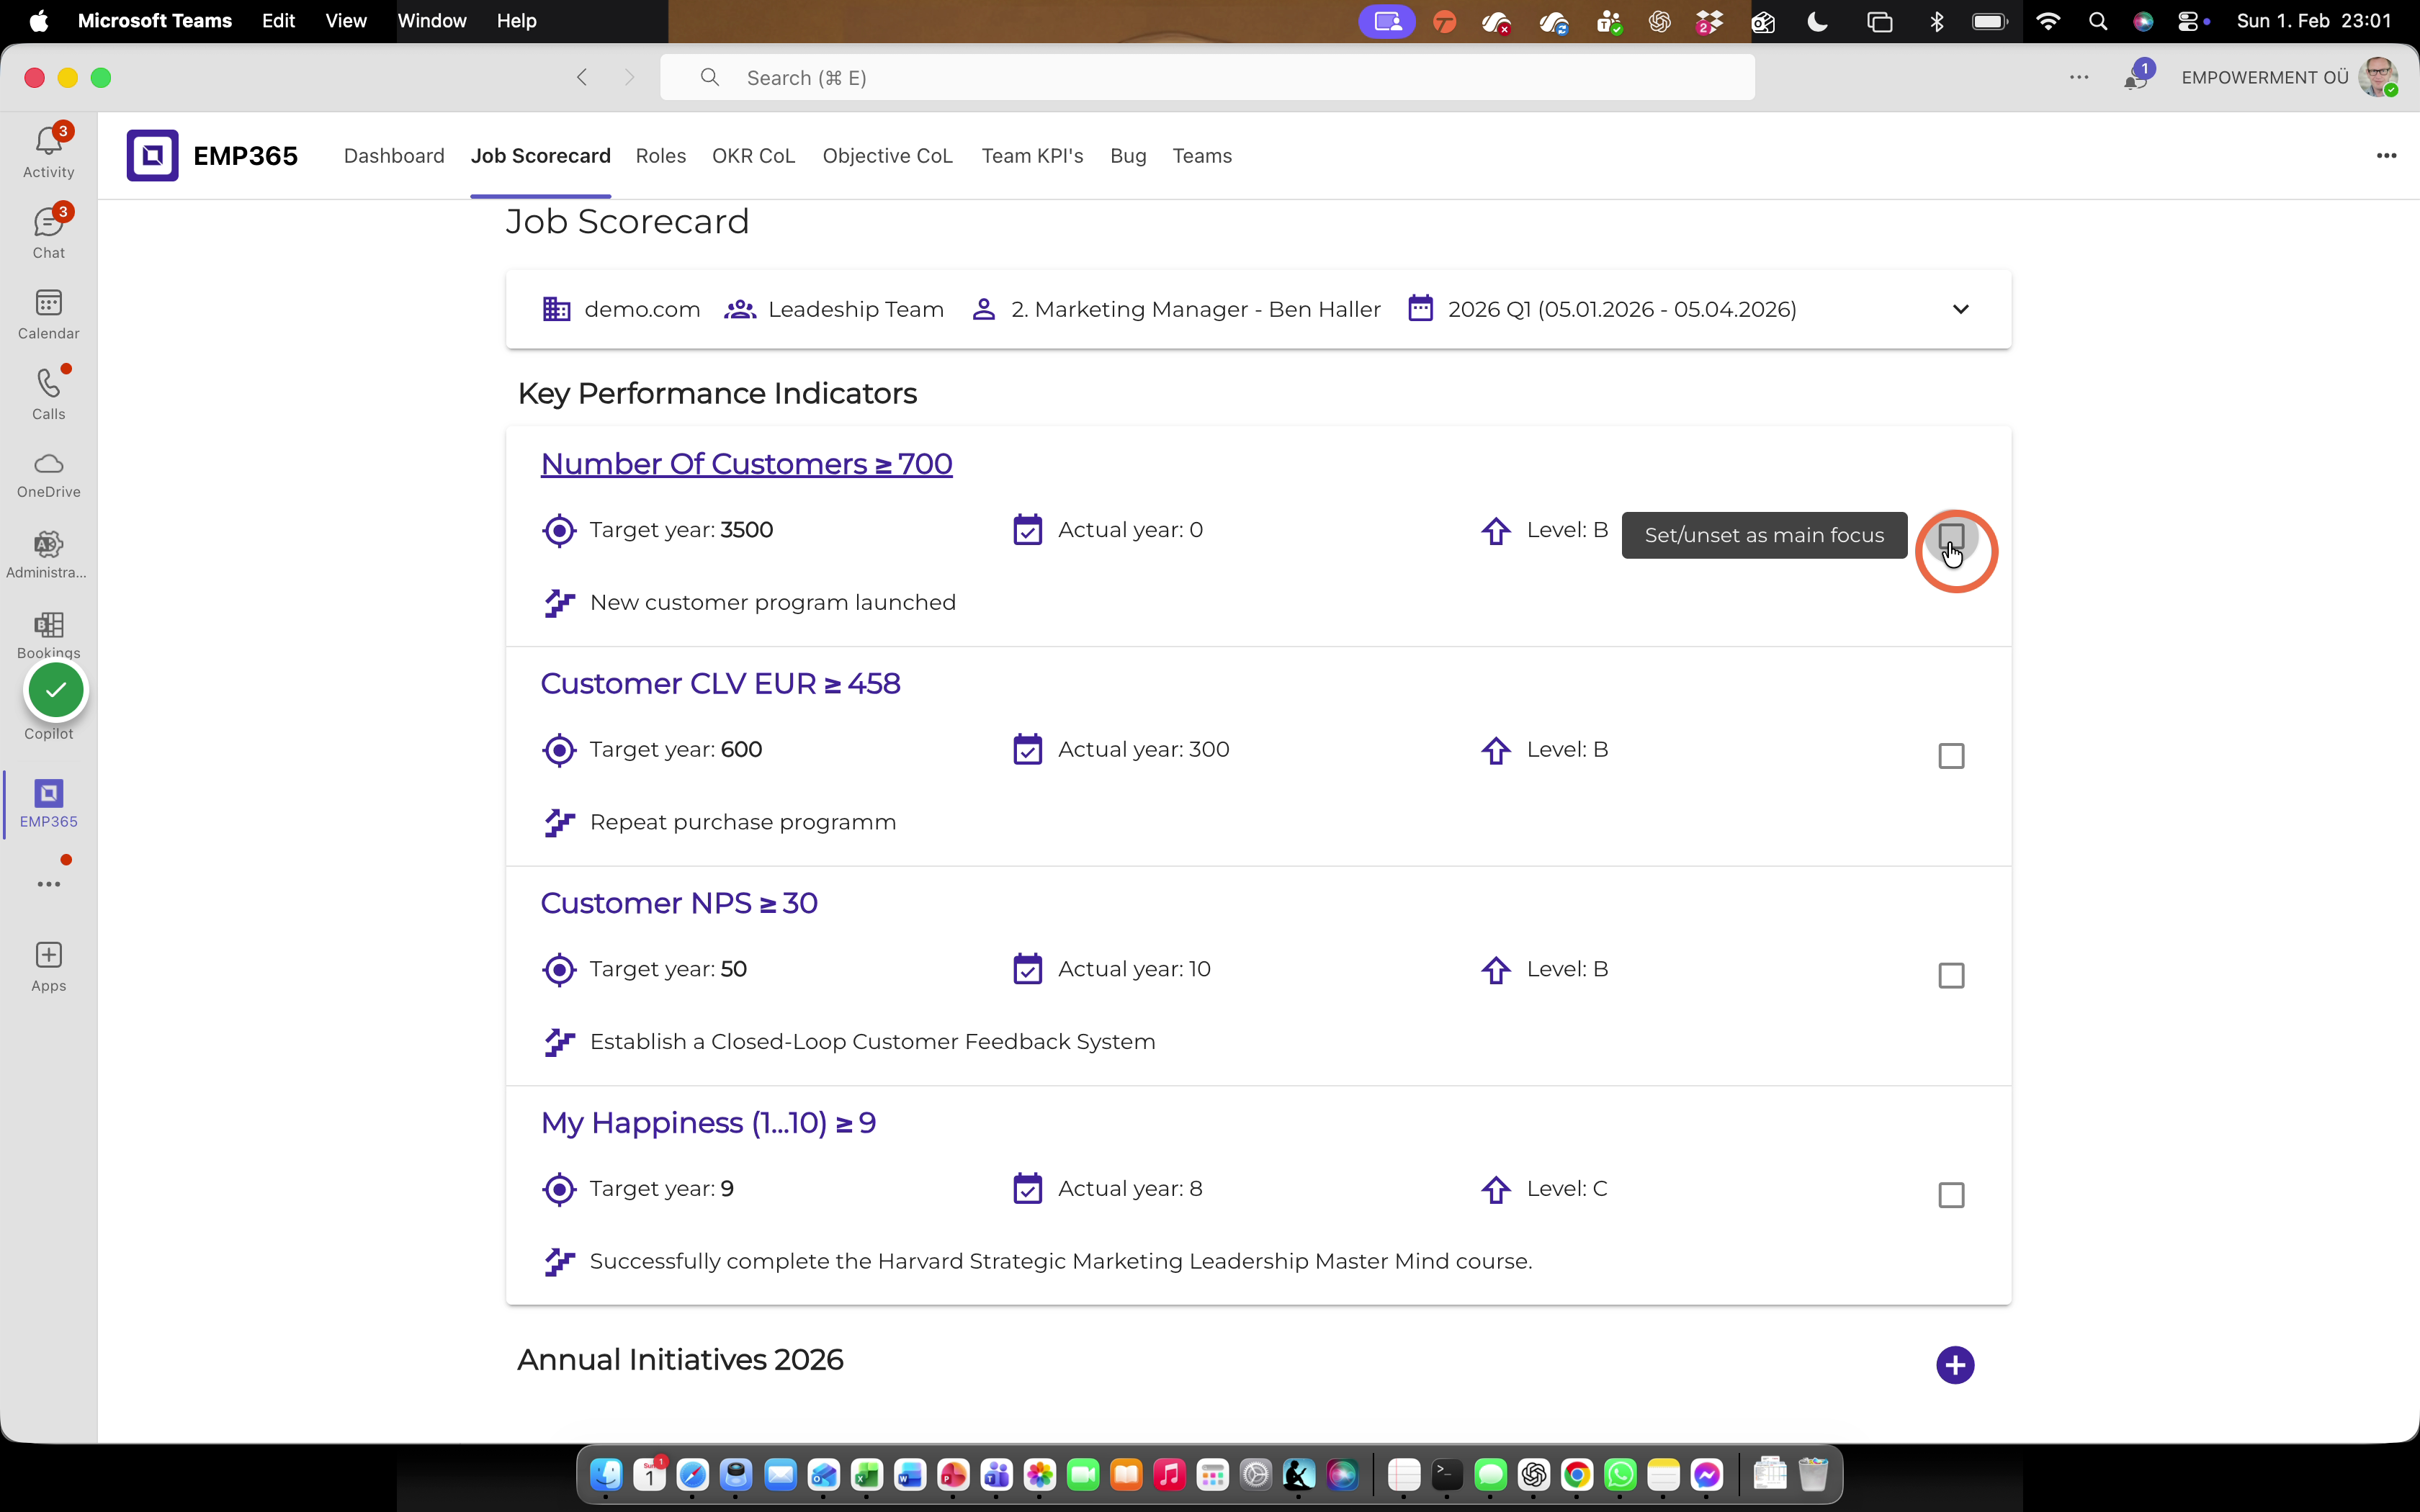The height and width of the screenshot is (1512, 2420).
Task: Show more apps via sidebar ellipsis
Action: click(x=48, y=884)
